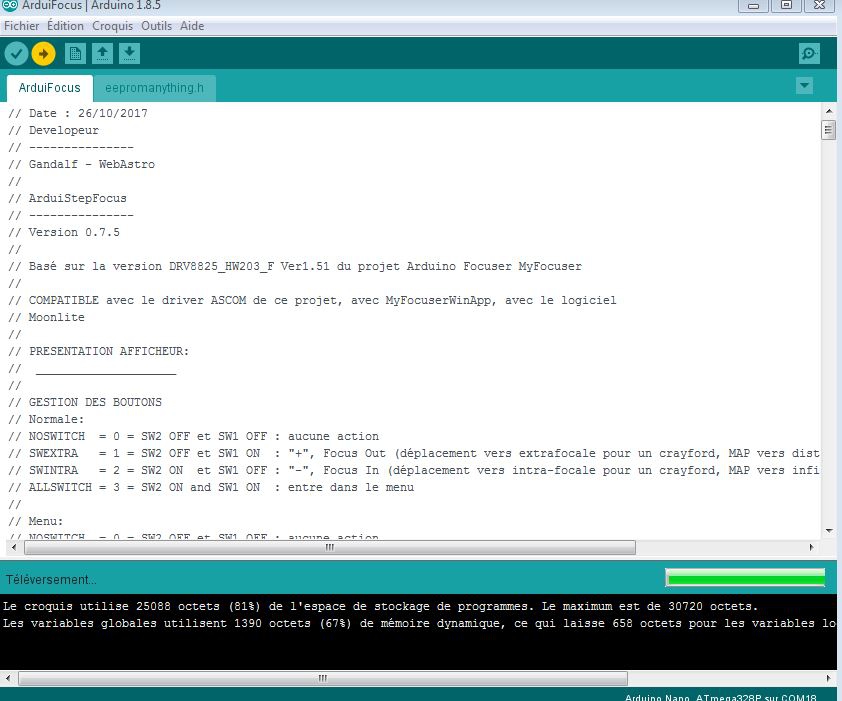Image resolution: width=842 pixels, height=701 pixels.
Task: Switch to the ArduiFocus tab
Action: click(x=49, y=88)
